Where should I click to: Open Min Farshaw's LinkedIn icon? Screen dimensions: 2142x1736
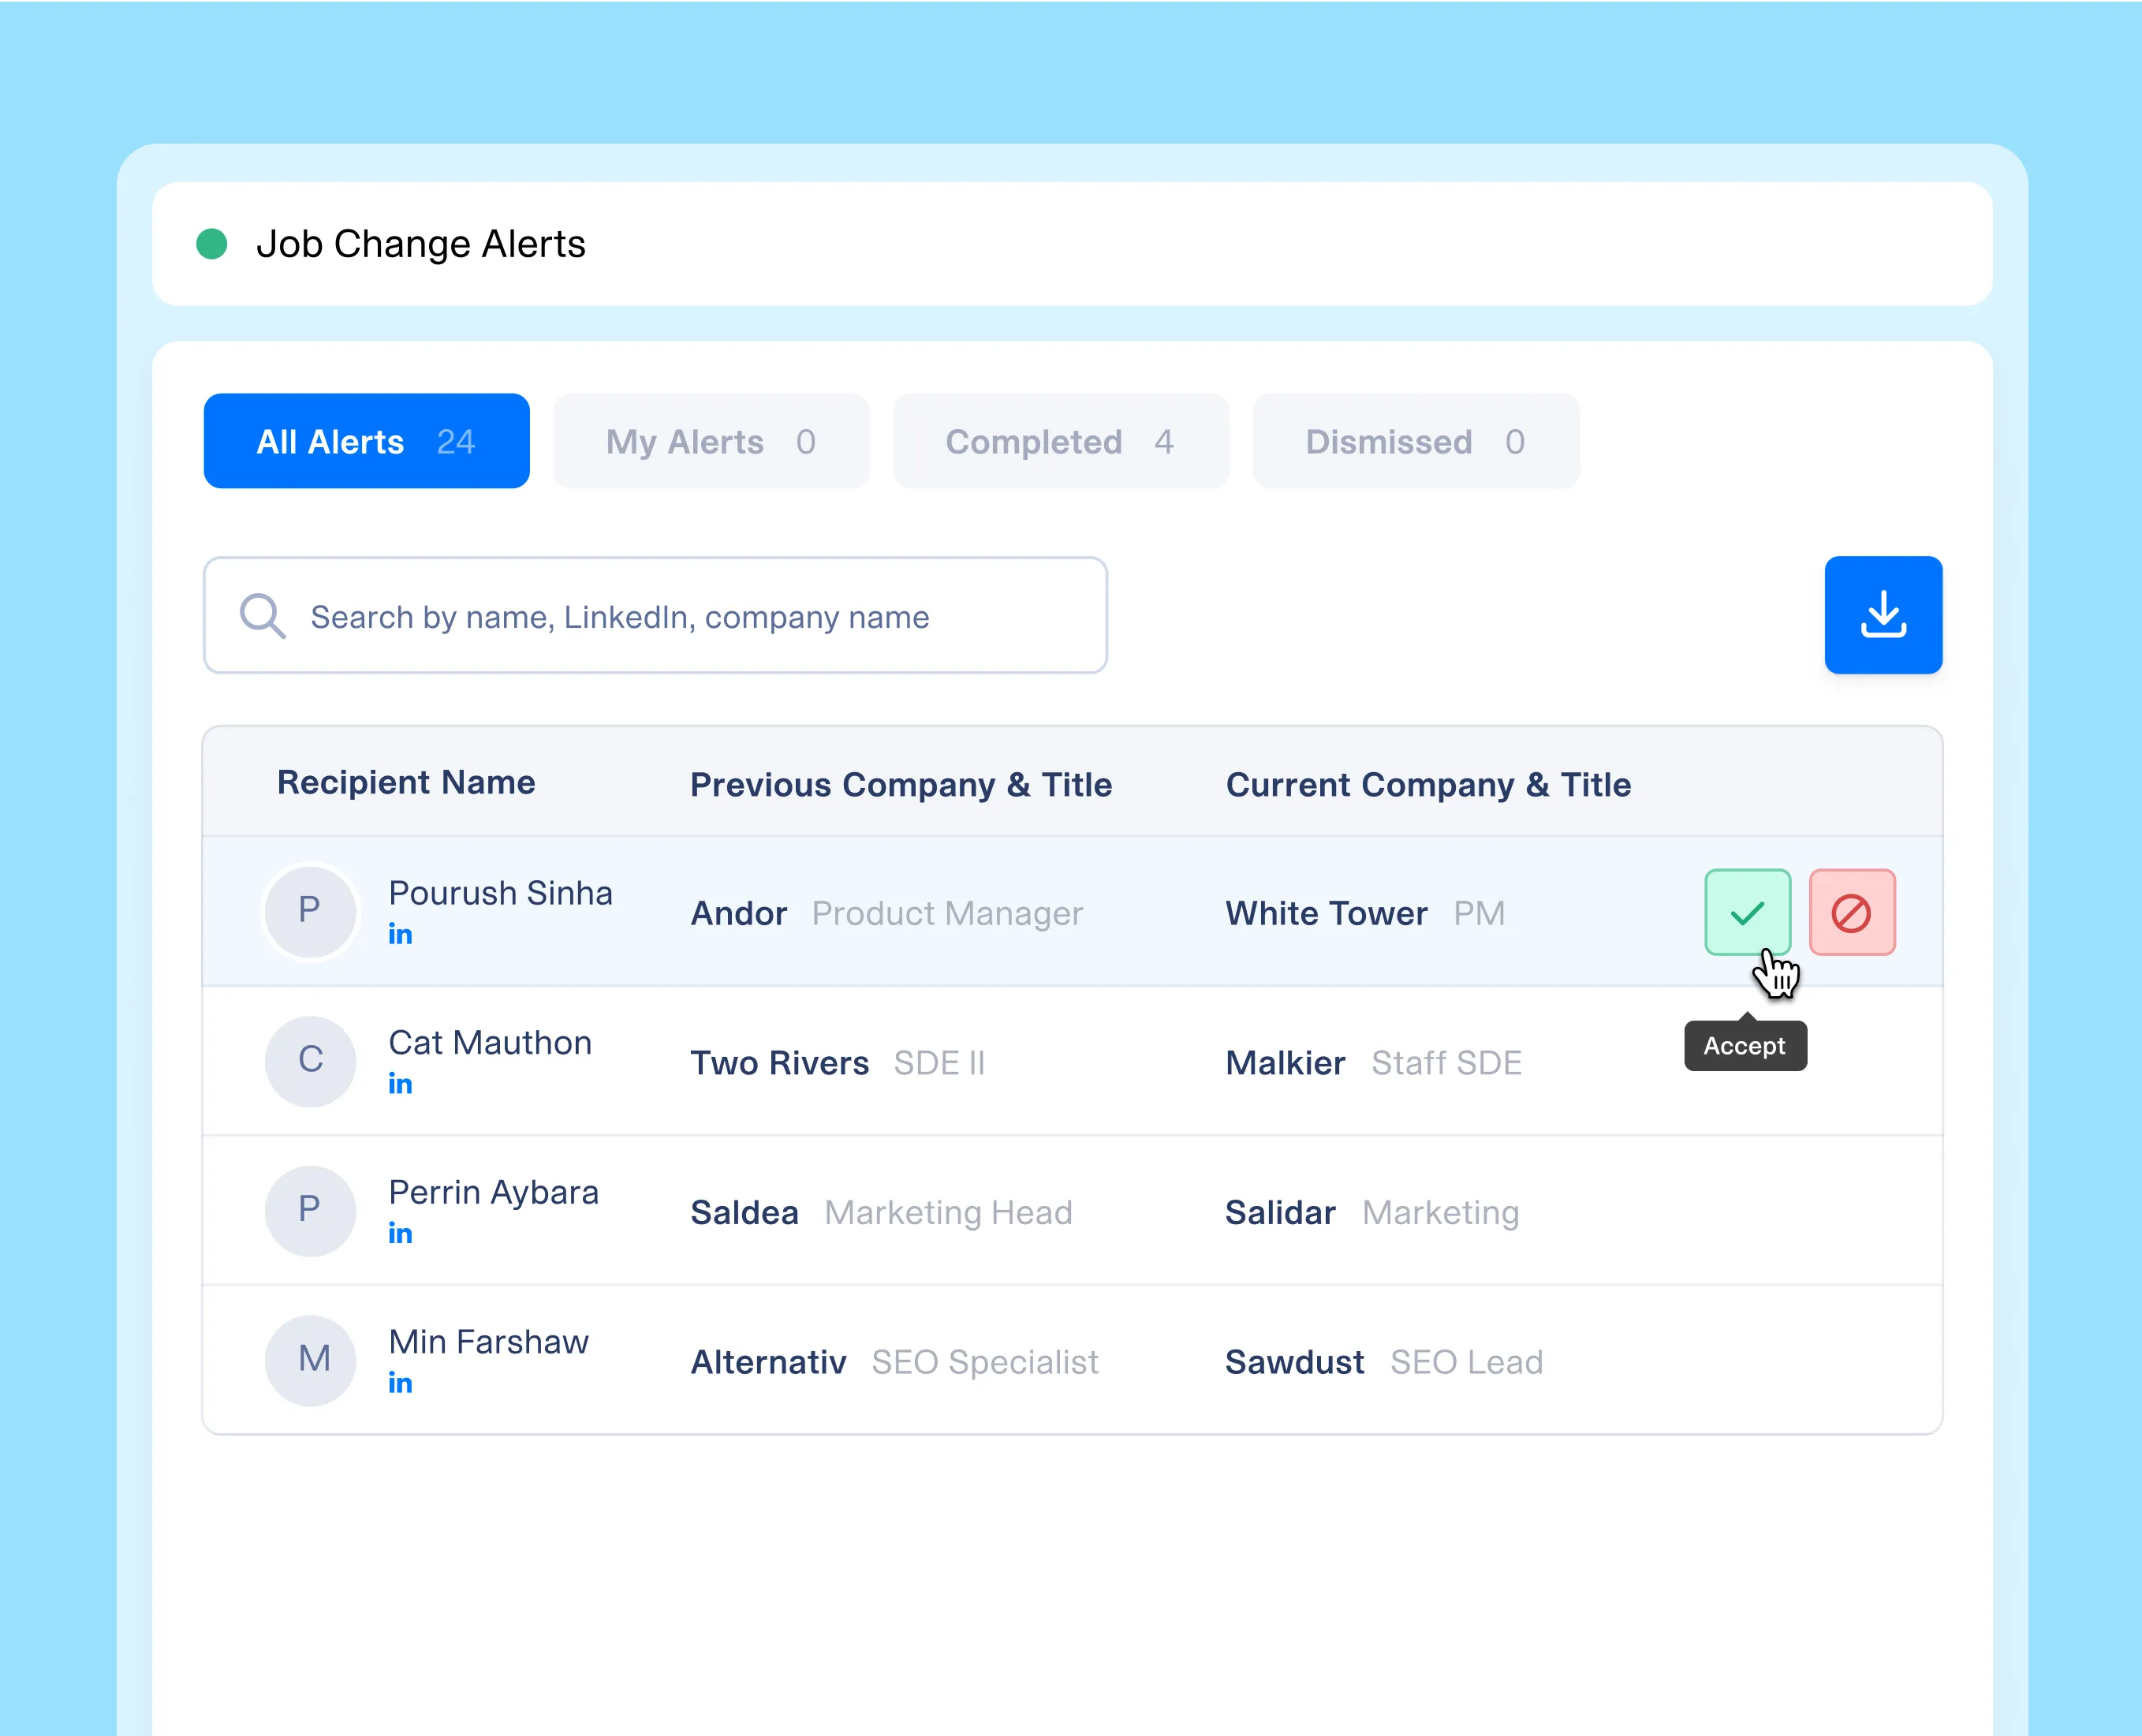point(400,1383)
